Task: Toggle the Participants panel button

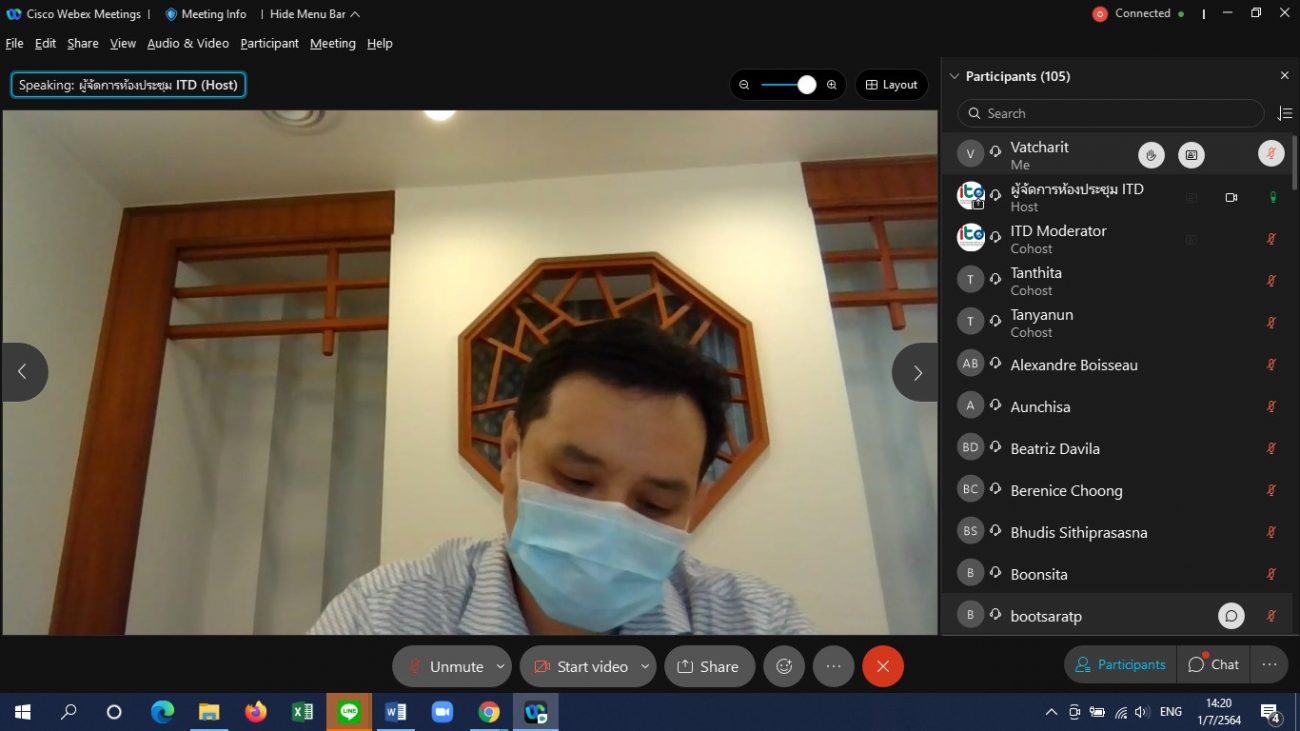Action: (1120, 665)
